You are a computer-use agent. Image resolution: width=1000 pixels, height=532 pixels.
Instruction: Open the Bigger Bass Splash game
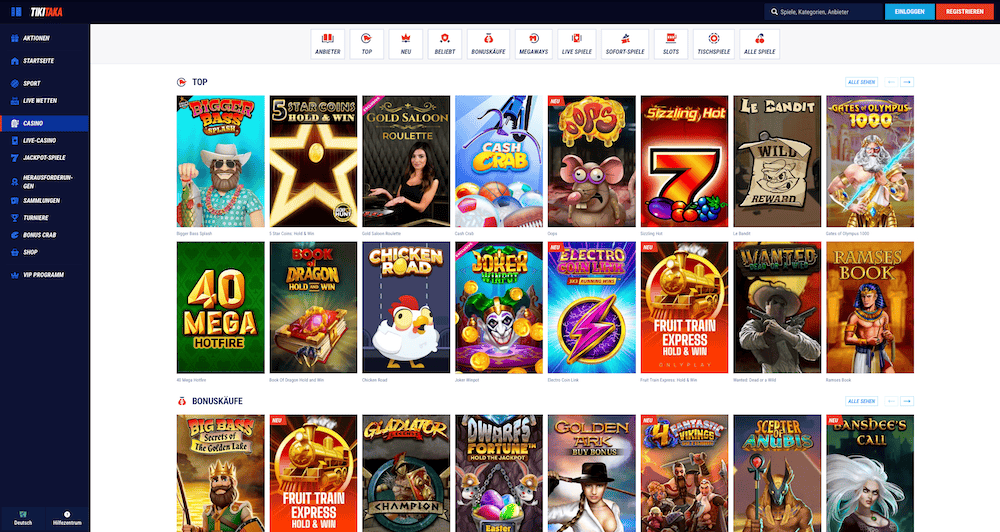click(x=221, y=161)
